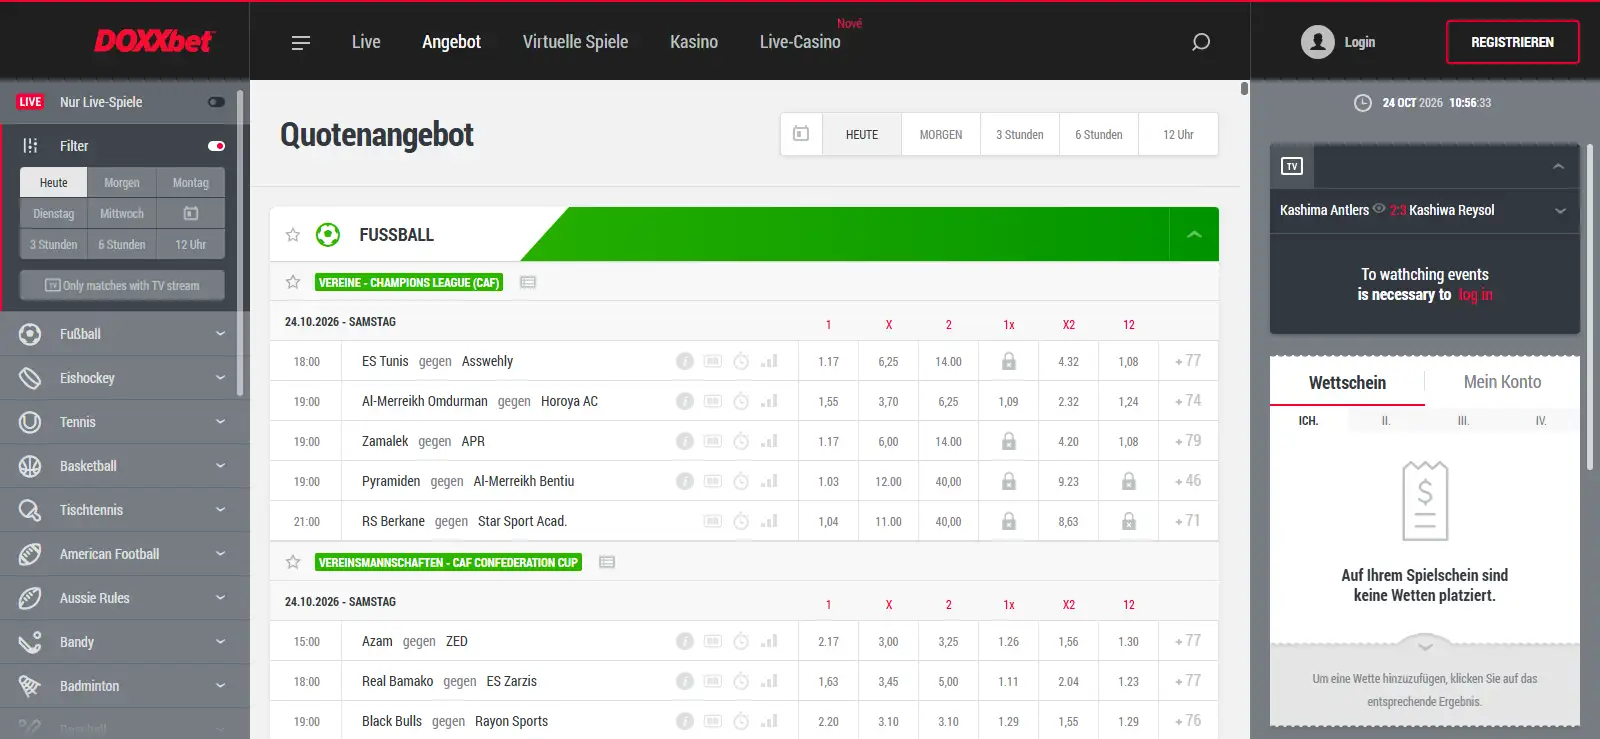This screenshot has width=1600, height=739.
Task: Click the user avatar icon
Action: (1318, 42)
